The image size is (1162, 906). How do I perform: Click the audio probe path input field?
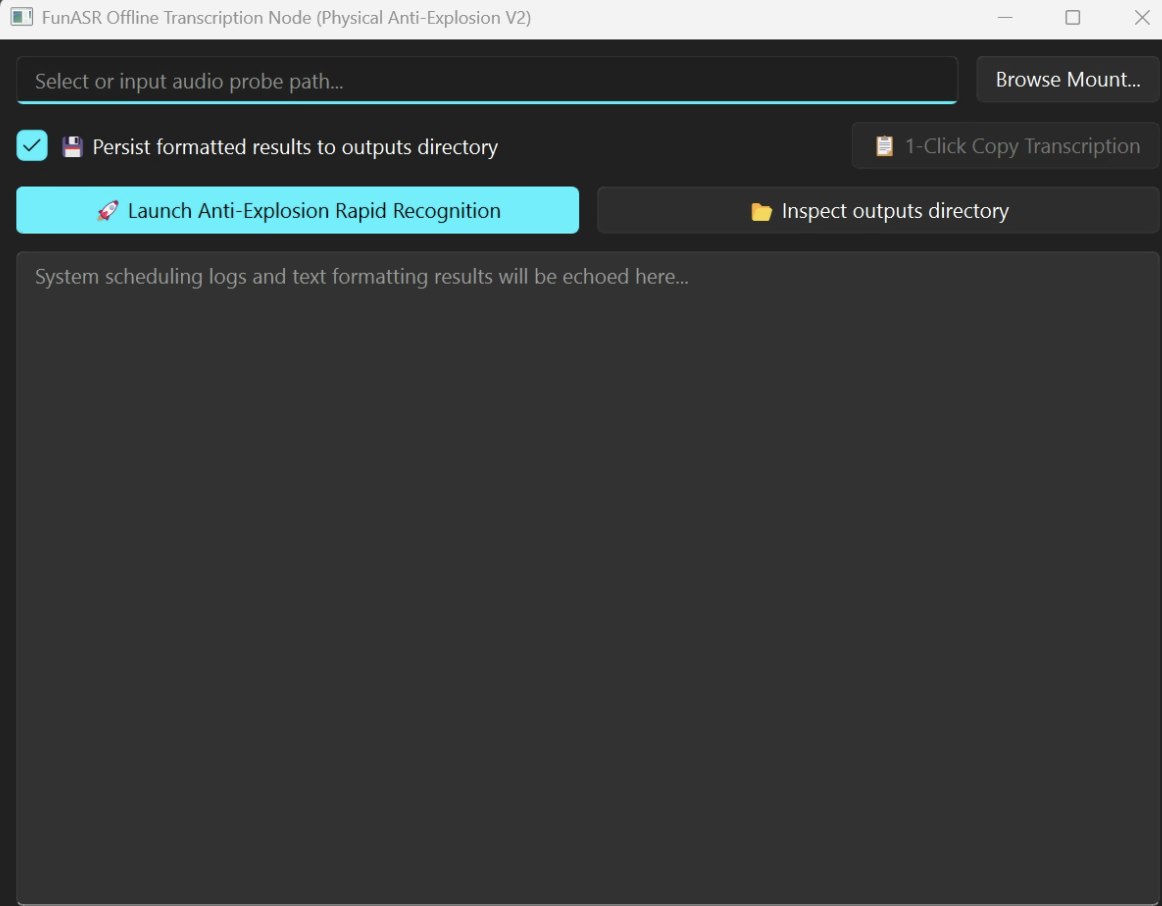click(487, 81)
